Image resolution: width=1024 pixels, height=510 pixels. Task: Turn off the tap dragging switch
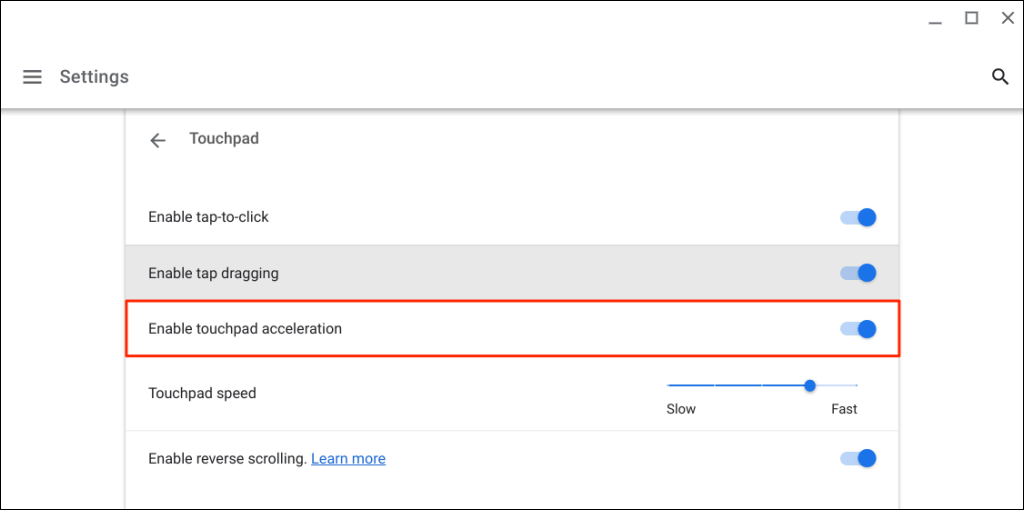859,273
